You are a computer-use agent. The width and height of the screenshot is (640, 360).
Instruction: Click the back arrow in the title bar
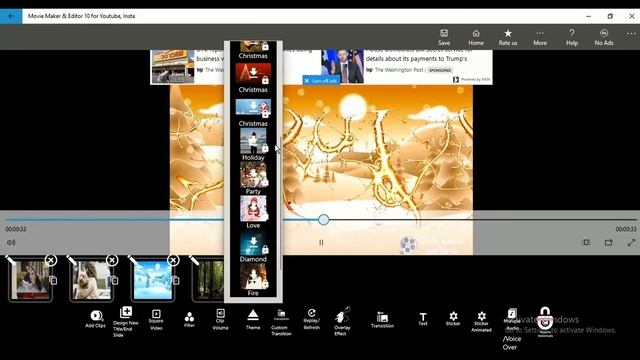[x=11, y=16]
